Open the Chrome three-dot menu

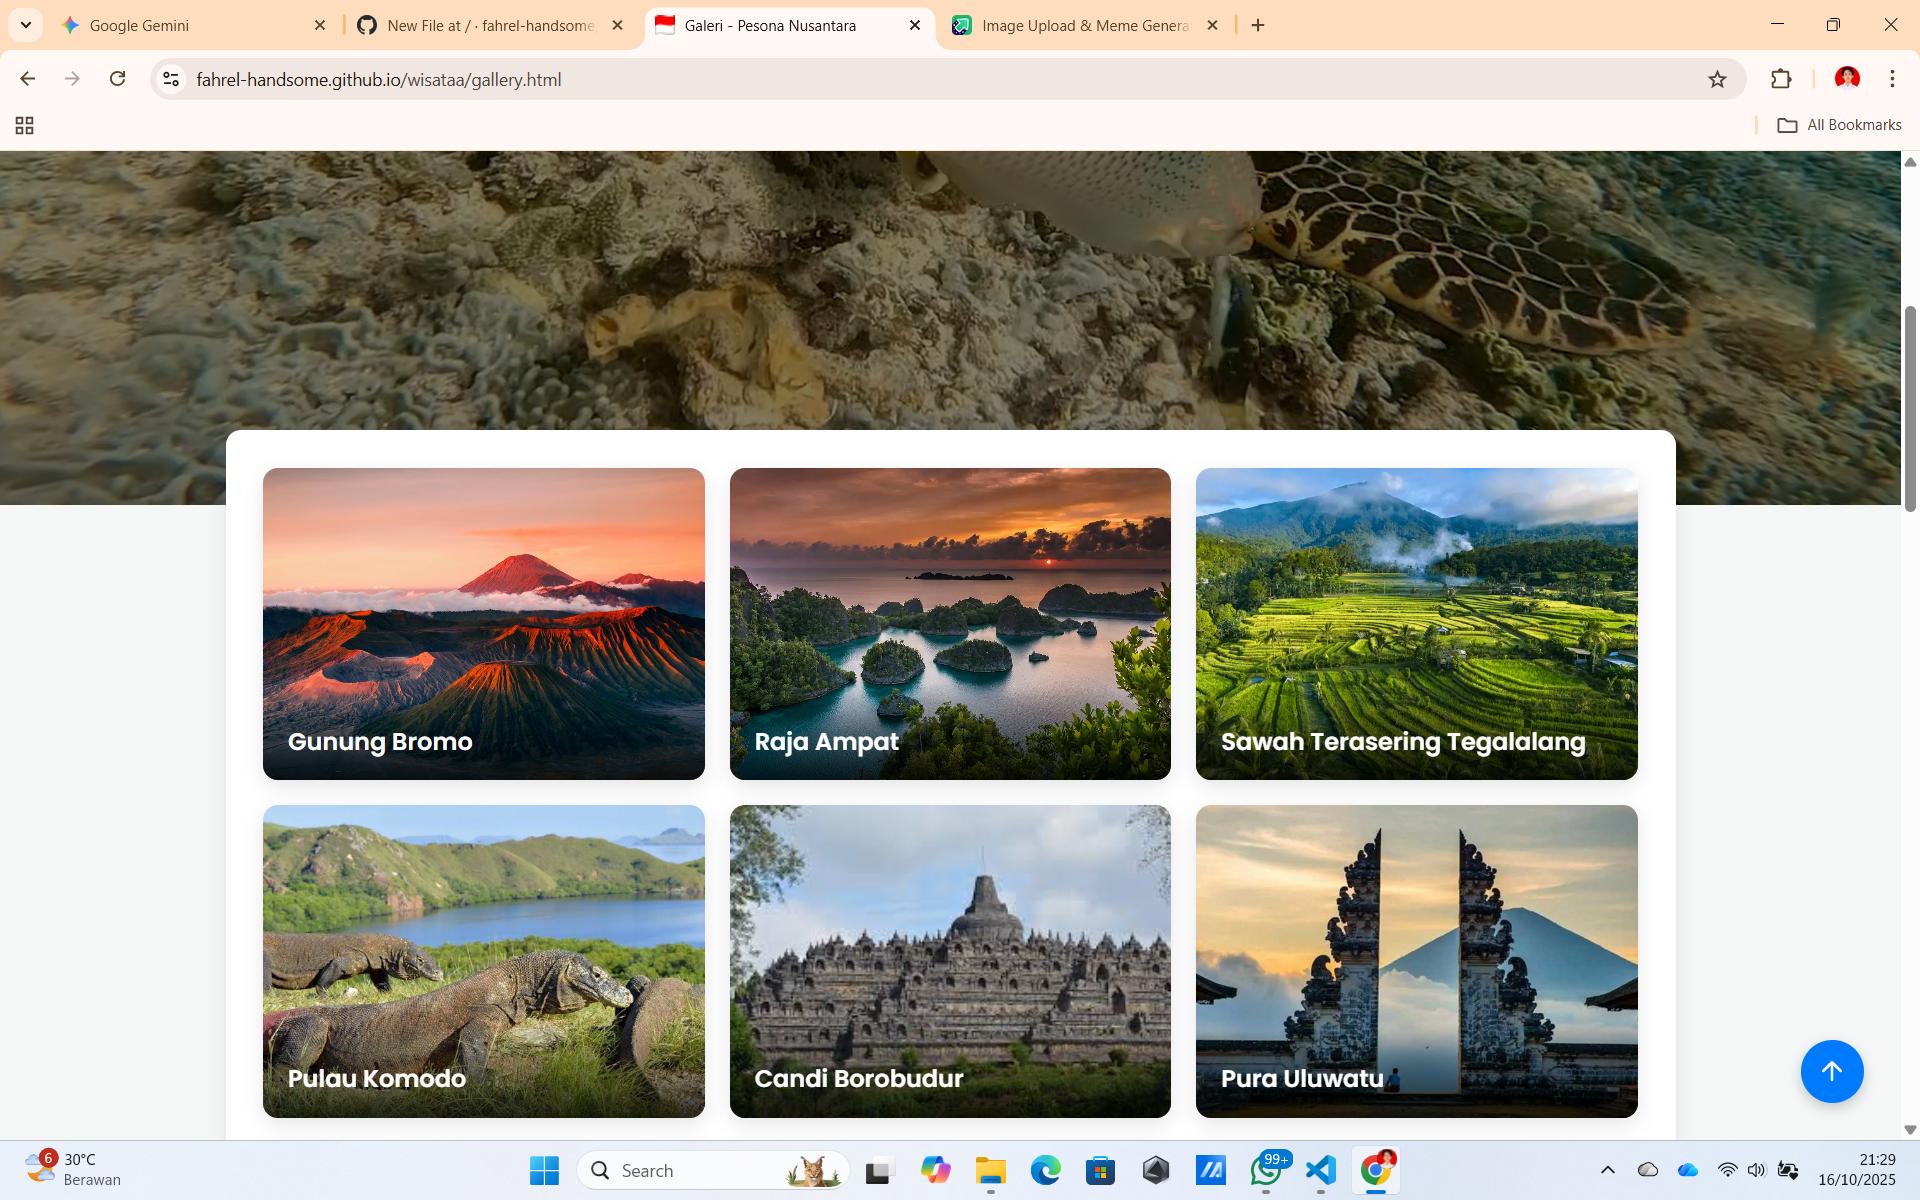point(1892,79)
